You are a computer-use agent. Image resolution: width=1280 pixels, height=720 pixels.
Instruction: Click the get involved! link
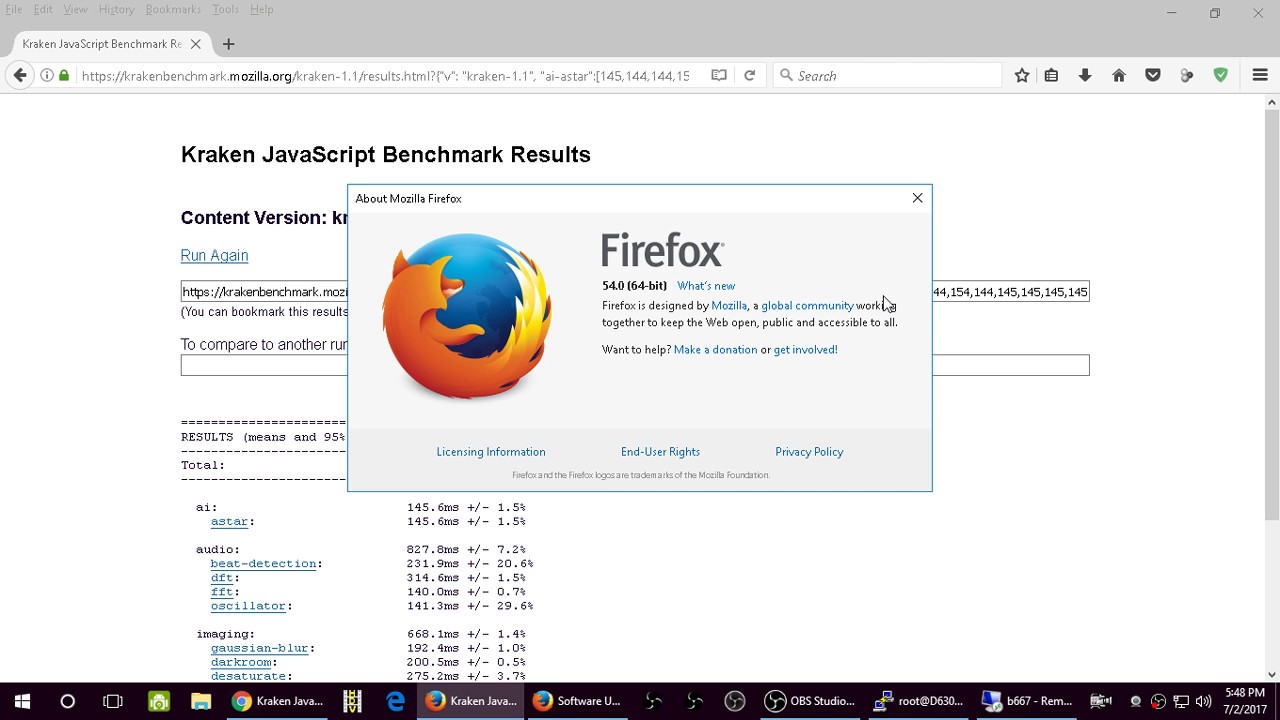click(x=805, y=350)
